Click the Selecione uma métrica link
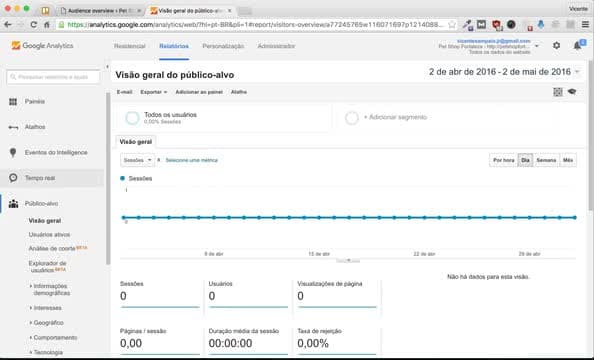The image size is (594, 360). click(x=192, y=160)
